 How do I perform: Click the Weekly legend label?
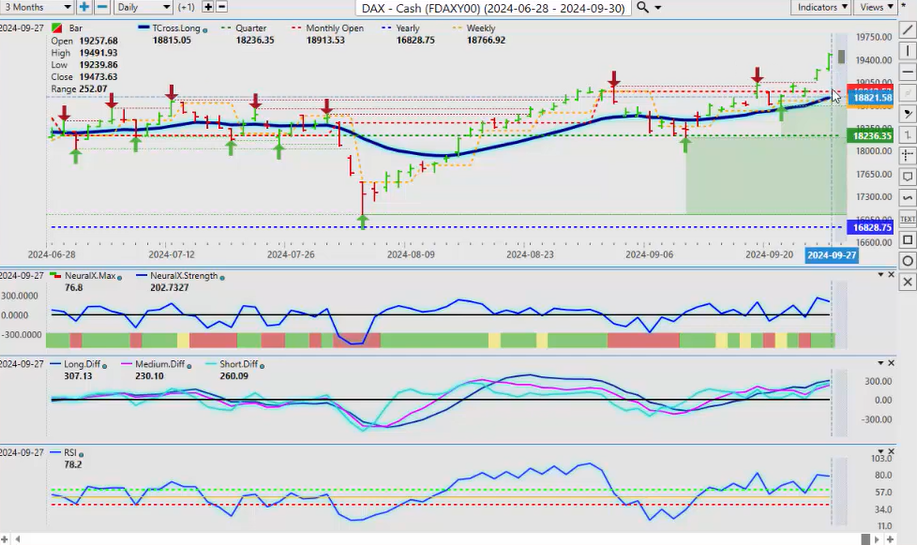pos(481,28)
